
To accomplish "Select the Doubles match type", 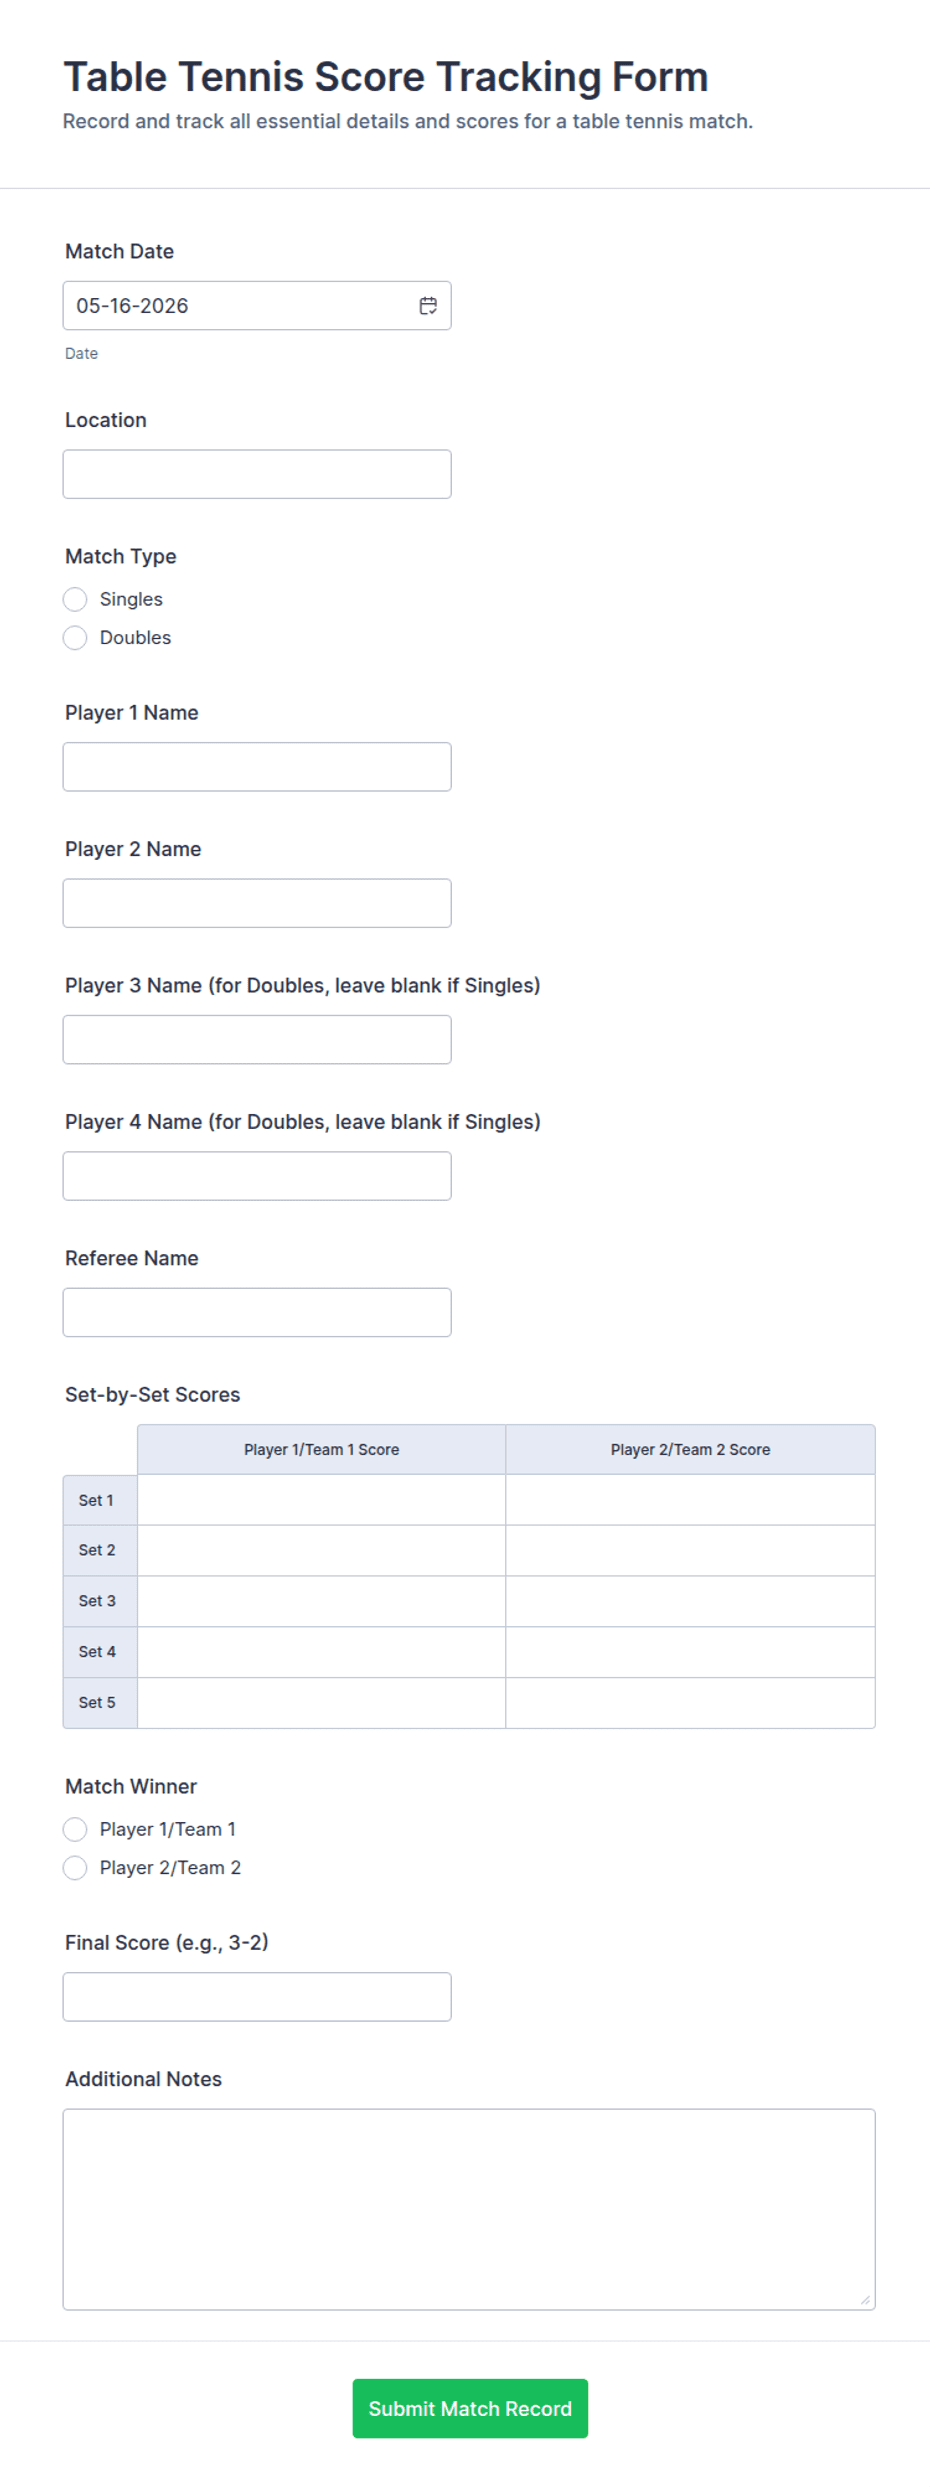I will pos(75,638).
